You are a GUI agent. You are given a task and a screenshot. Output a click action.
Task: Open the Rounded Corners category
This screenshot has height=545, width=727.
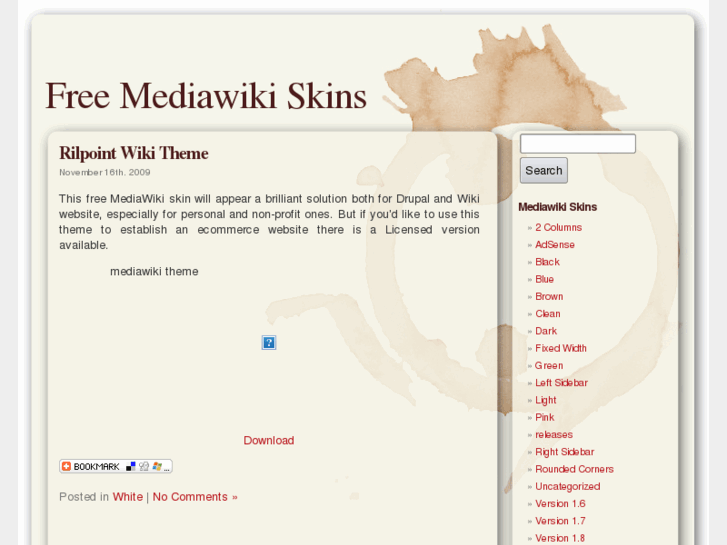574,469
